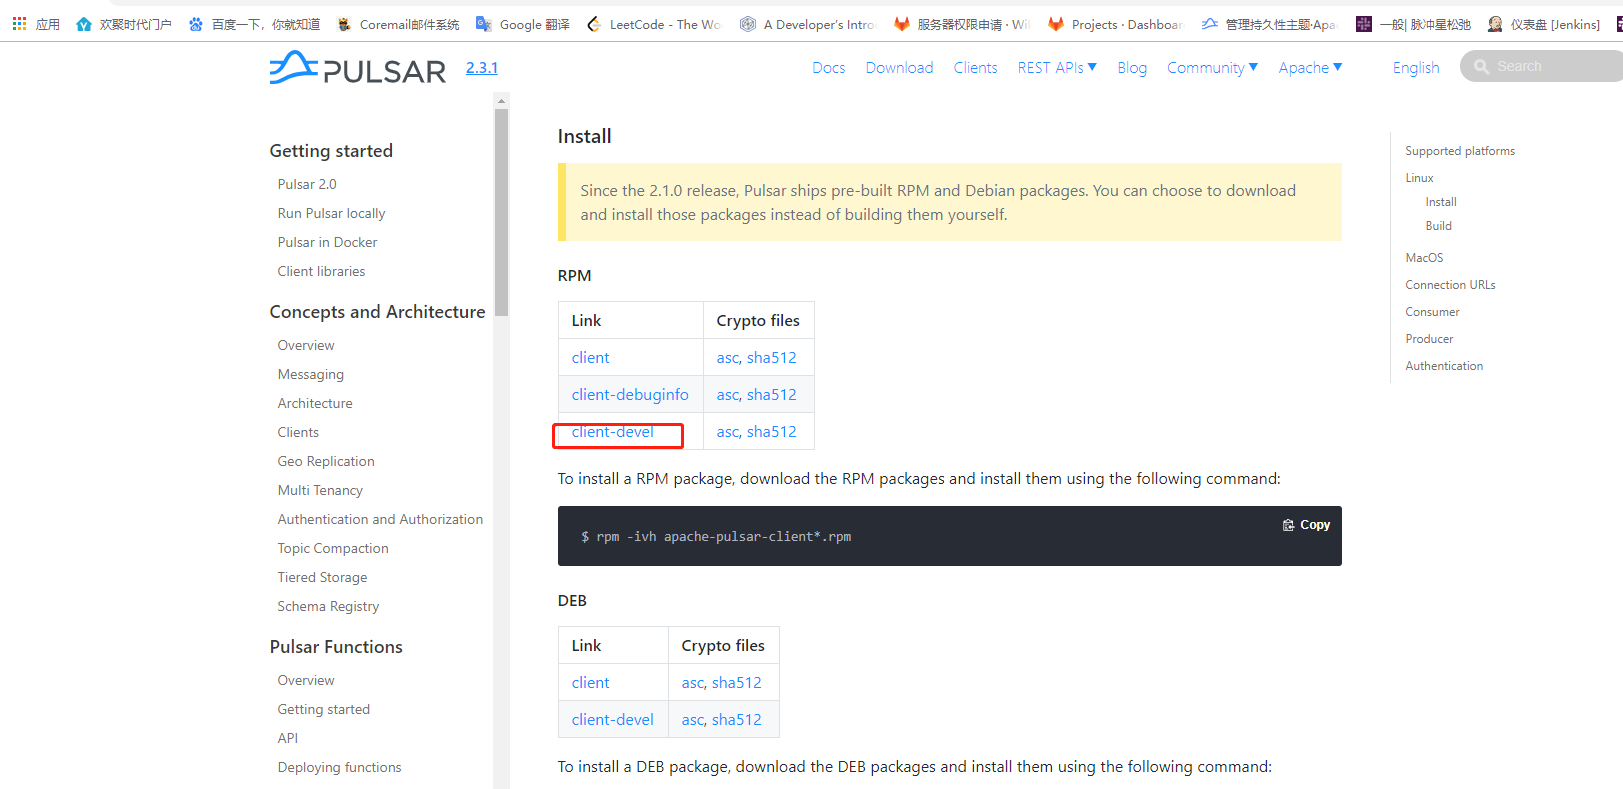
Task: Open the GitLab Projects Dashboard bookmark
Action: (1115, 24)
